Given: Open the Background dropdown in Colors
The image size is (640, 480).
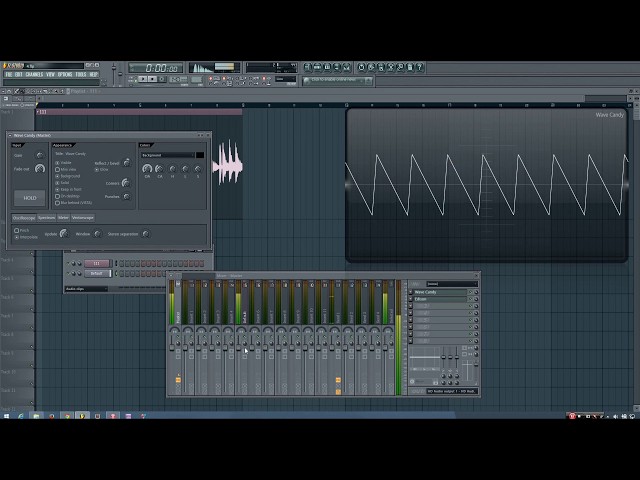Looking at the screenshot, I should 168,155.
